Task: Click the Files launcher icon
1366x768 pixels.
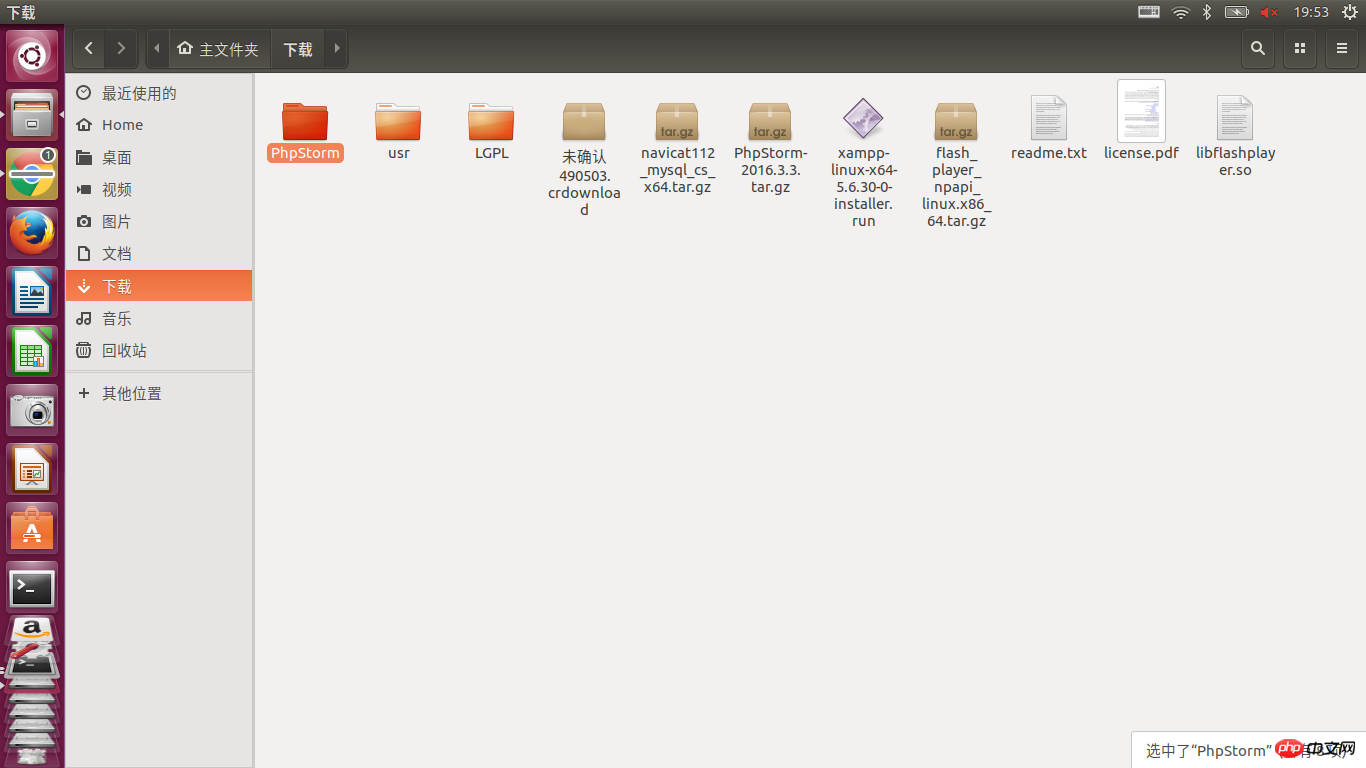Action: tap(32, 116)
